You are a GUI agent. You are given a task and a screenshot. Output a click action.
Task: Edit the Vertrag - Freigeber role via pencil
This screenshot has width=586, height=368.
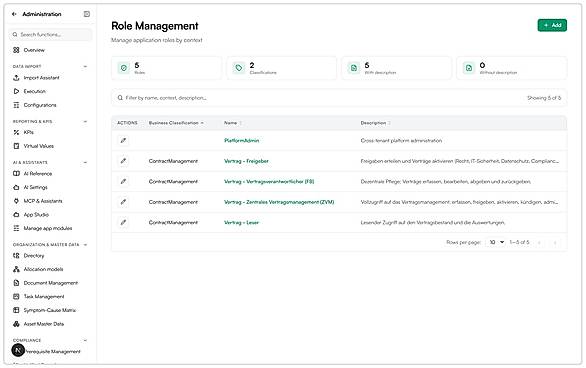point(123,161)
